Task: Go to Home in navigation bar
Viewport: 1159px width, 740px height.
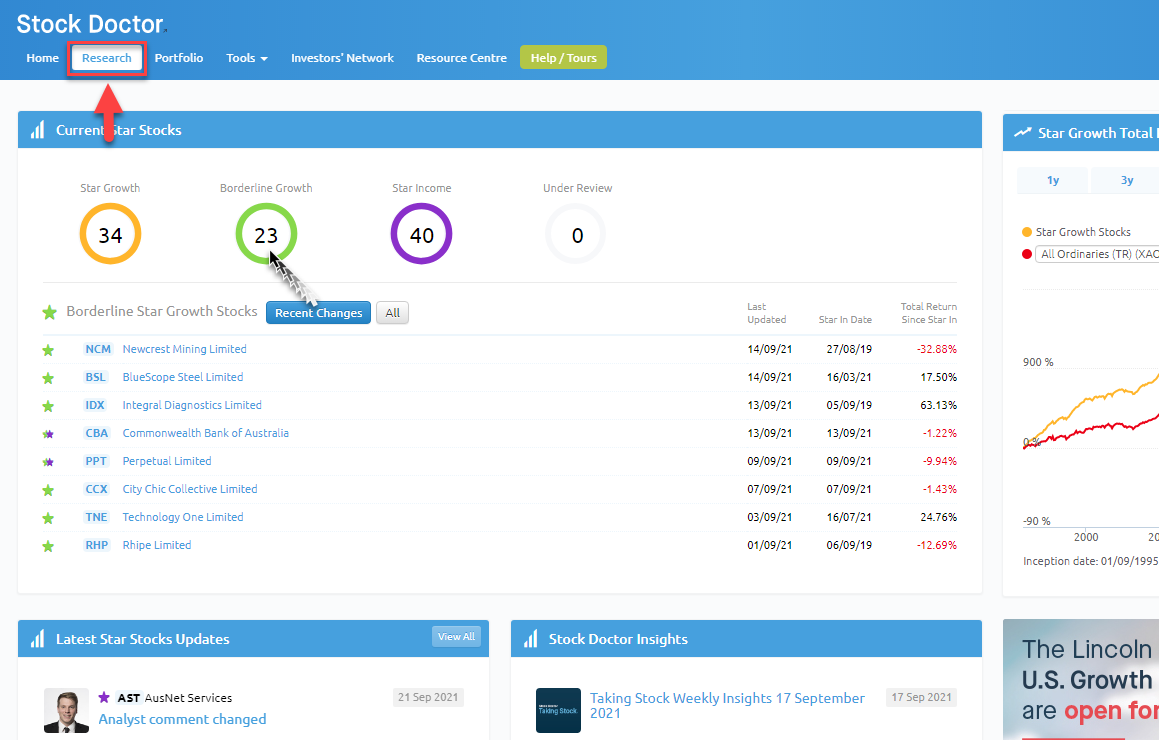Action: click(x=42, y=58)
